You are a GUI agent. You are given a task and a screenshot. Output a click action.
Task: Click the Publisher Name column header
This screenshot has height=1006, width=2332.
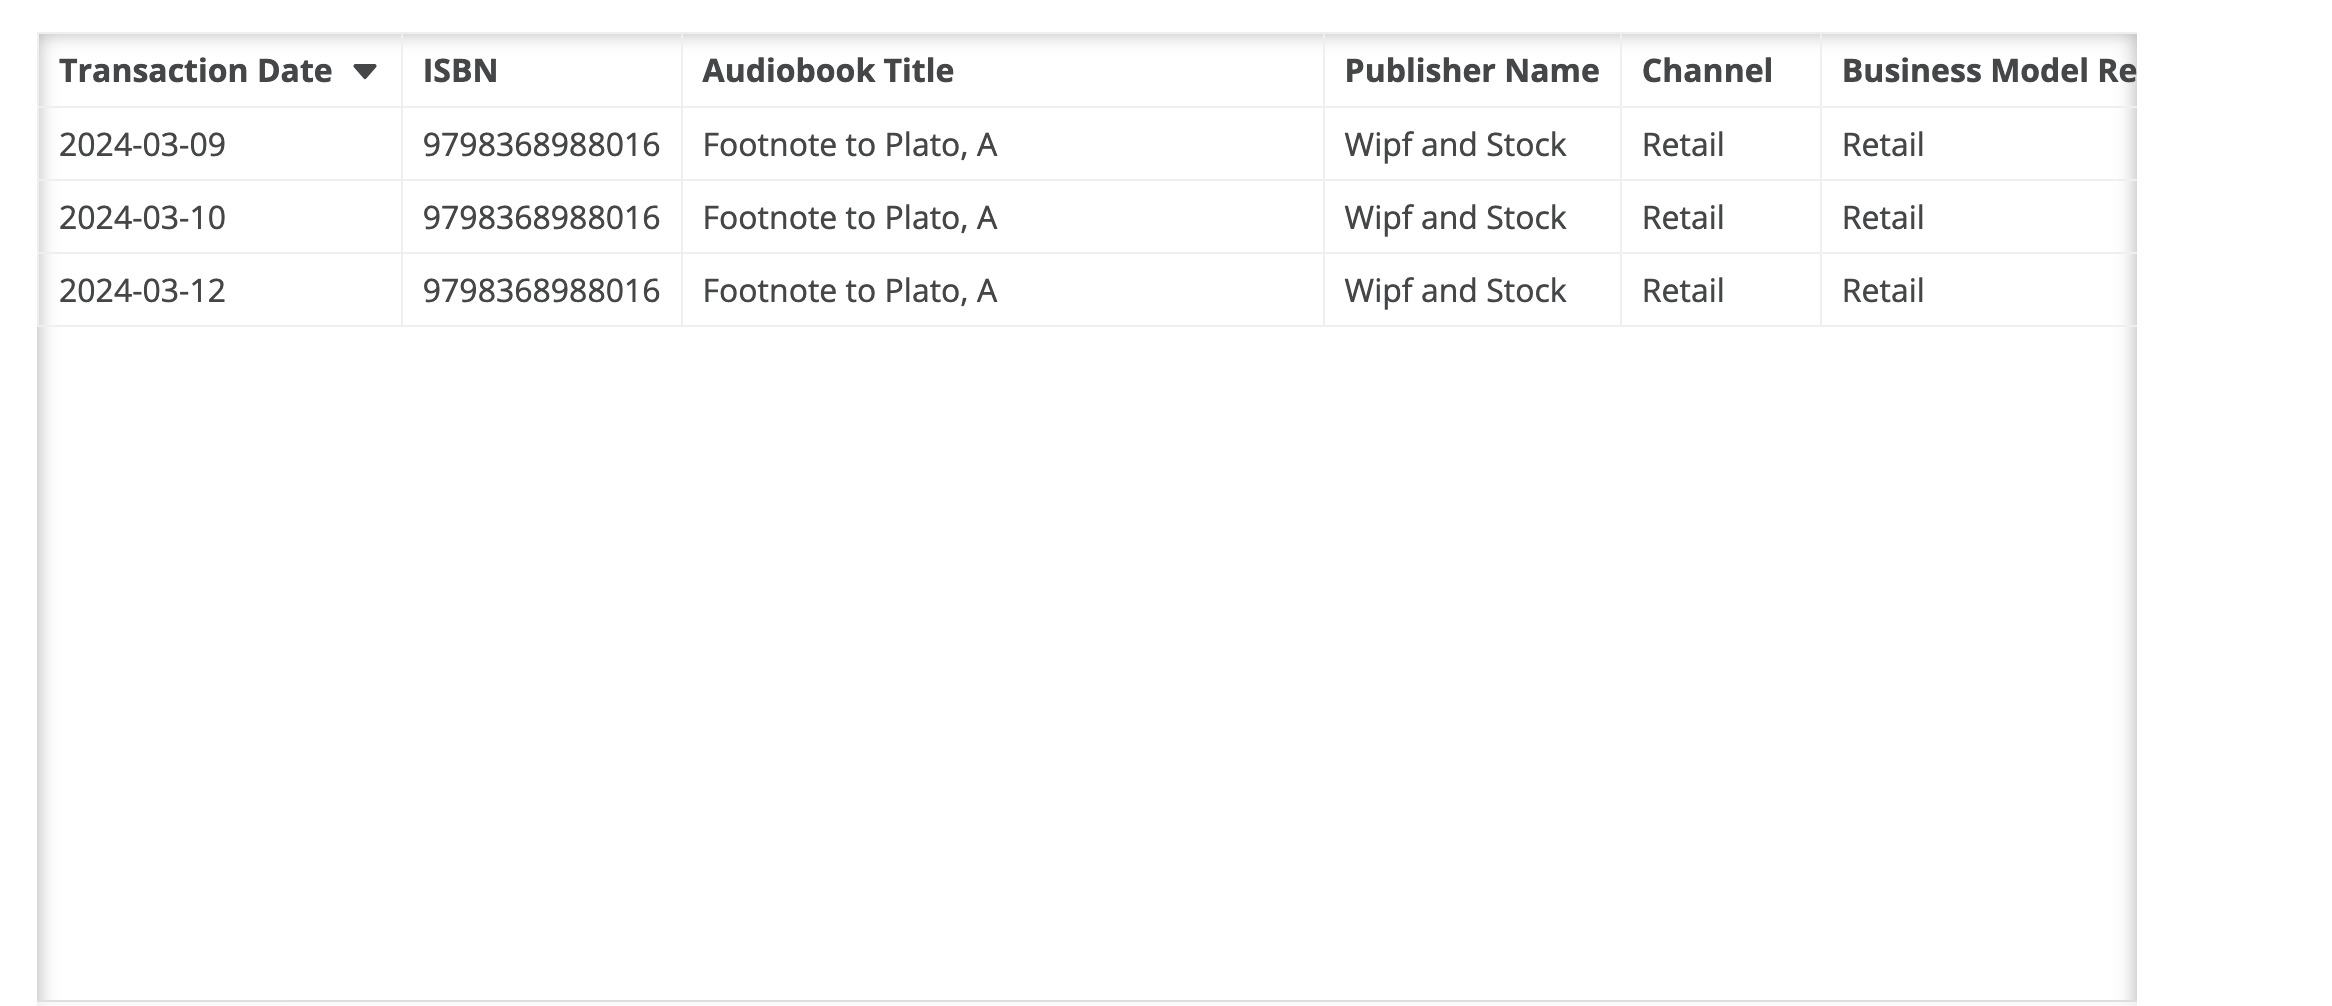[1471, 71]
